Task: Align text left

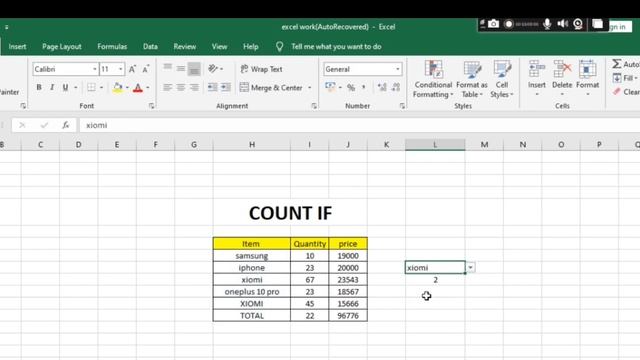Action: click(167, 87)
